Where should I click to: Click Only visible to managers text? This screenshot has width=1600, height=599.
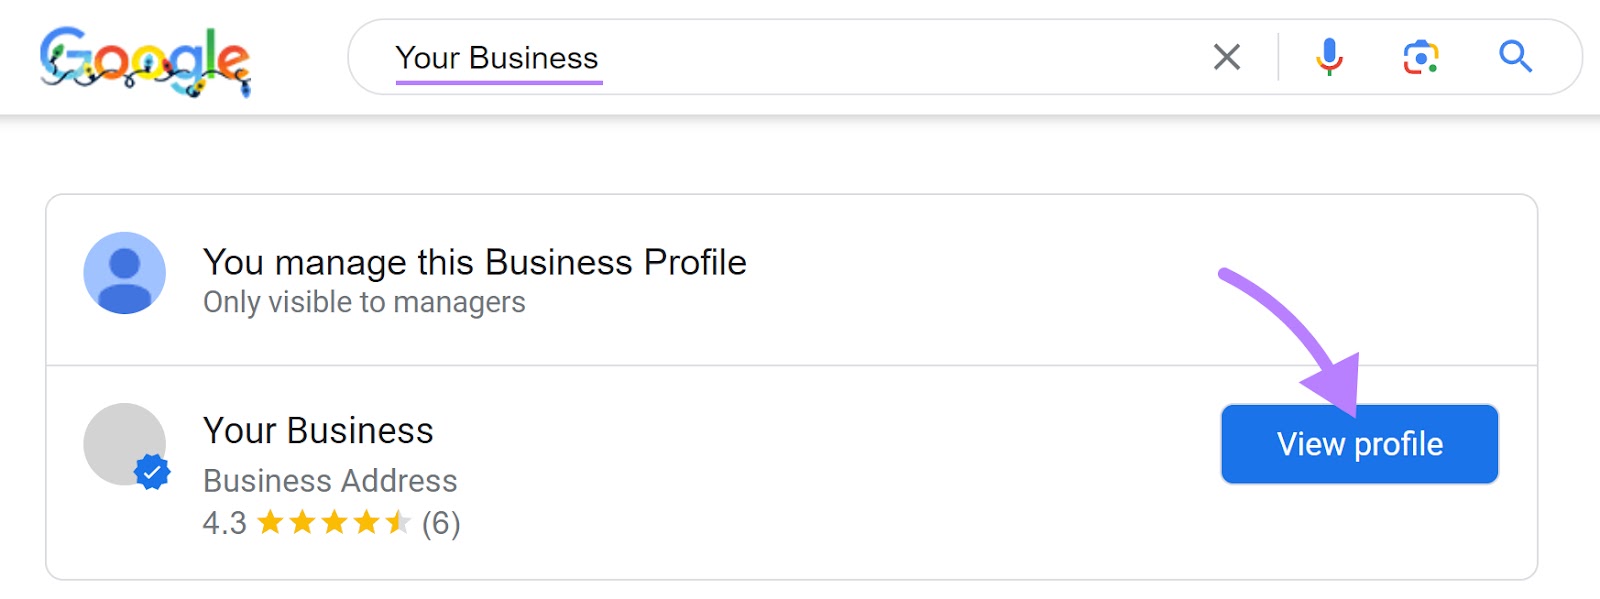pos(364,302)
